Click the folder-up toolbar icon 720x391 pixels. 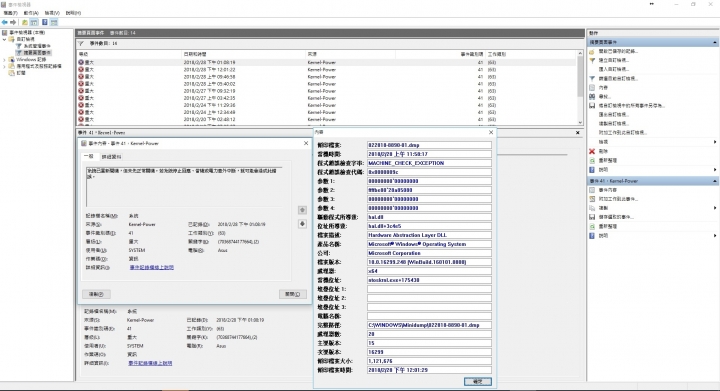(25, 22)
